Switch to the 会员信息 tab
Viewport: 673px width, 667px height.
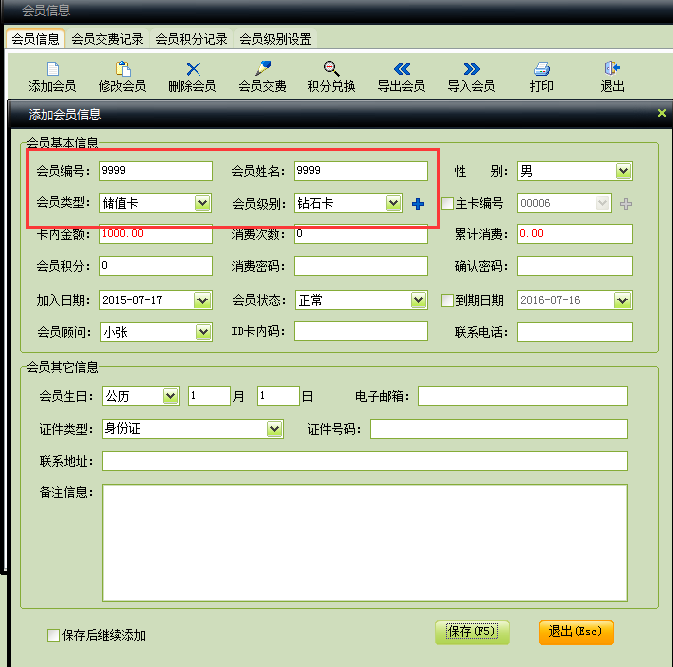click(35, 39)
